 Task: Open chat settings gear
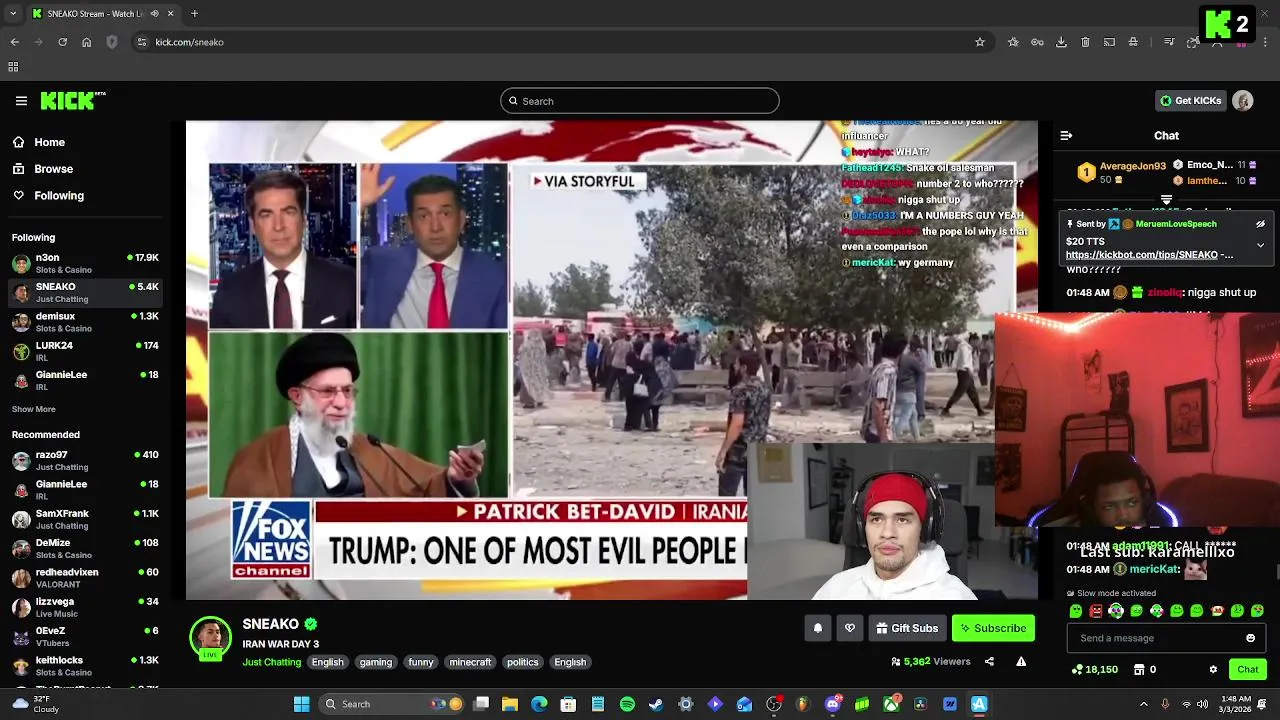coord(1213,669)
